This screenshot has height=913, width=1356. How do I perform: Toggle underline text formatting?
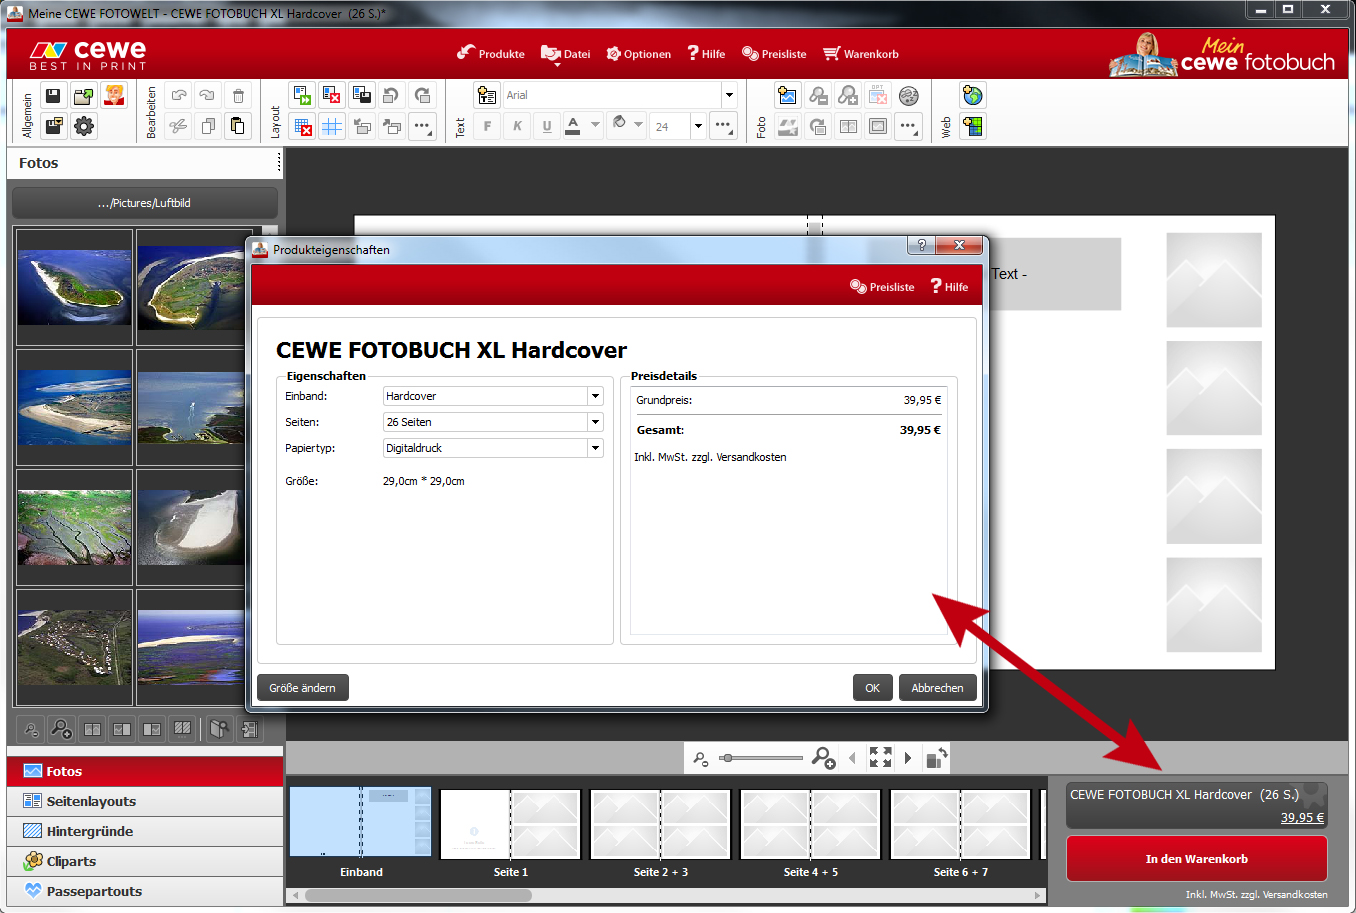tap(547, 126)
